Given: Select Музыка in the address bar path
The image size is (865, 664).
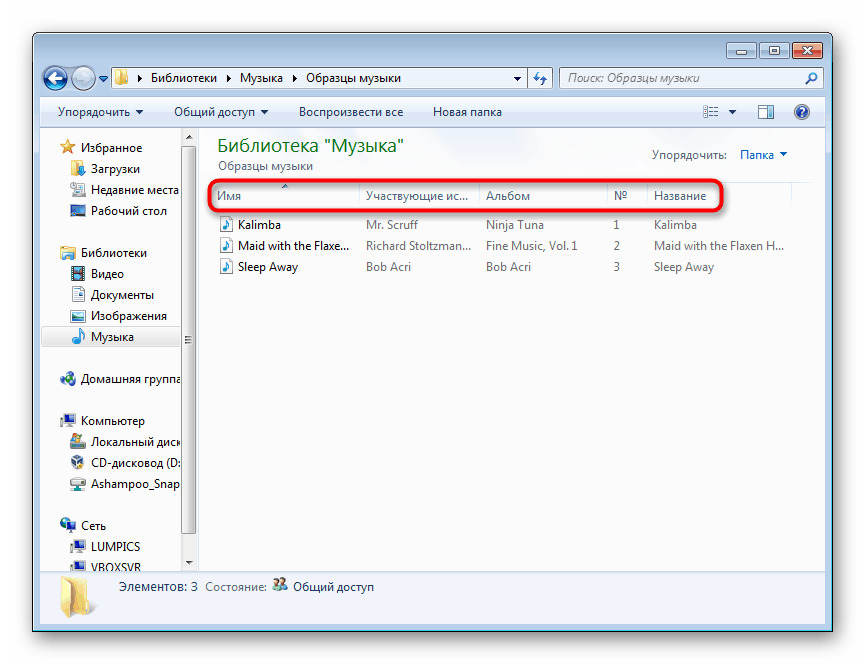Looking at the screenshot, I should pyautogui.click(x=261, y=78).
